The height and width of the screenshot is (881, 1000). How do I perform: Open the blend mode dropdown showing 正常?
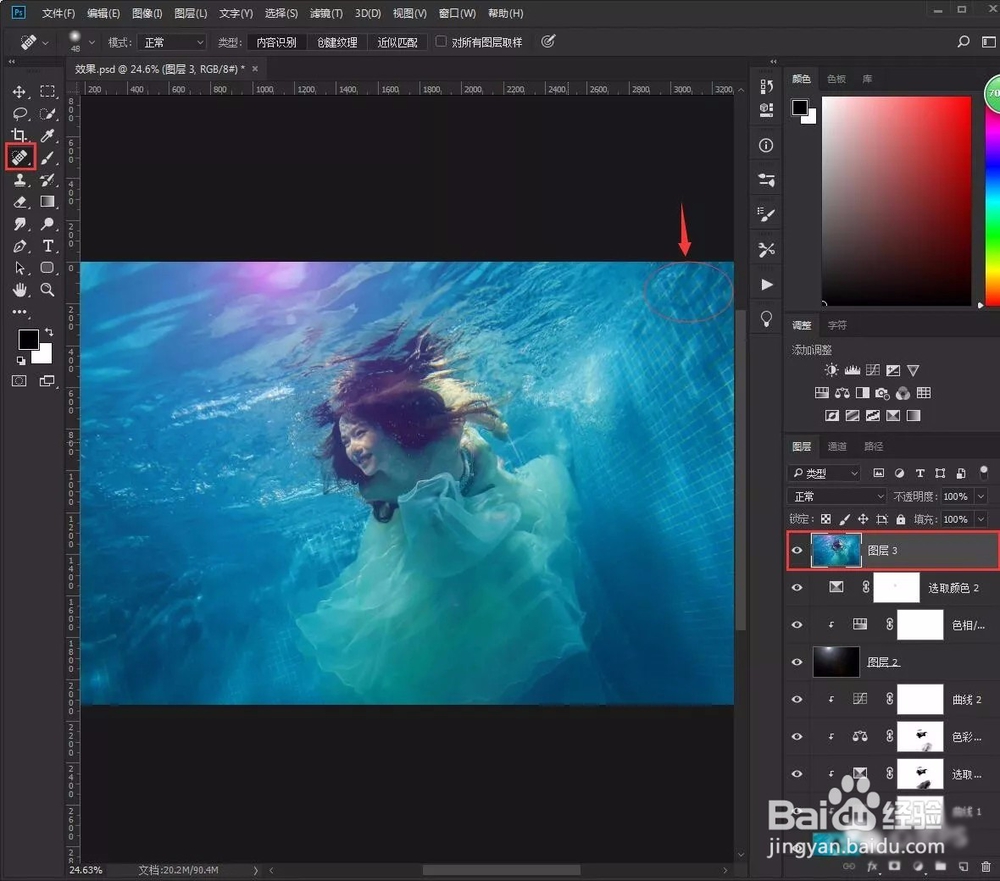pos(836,496)
